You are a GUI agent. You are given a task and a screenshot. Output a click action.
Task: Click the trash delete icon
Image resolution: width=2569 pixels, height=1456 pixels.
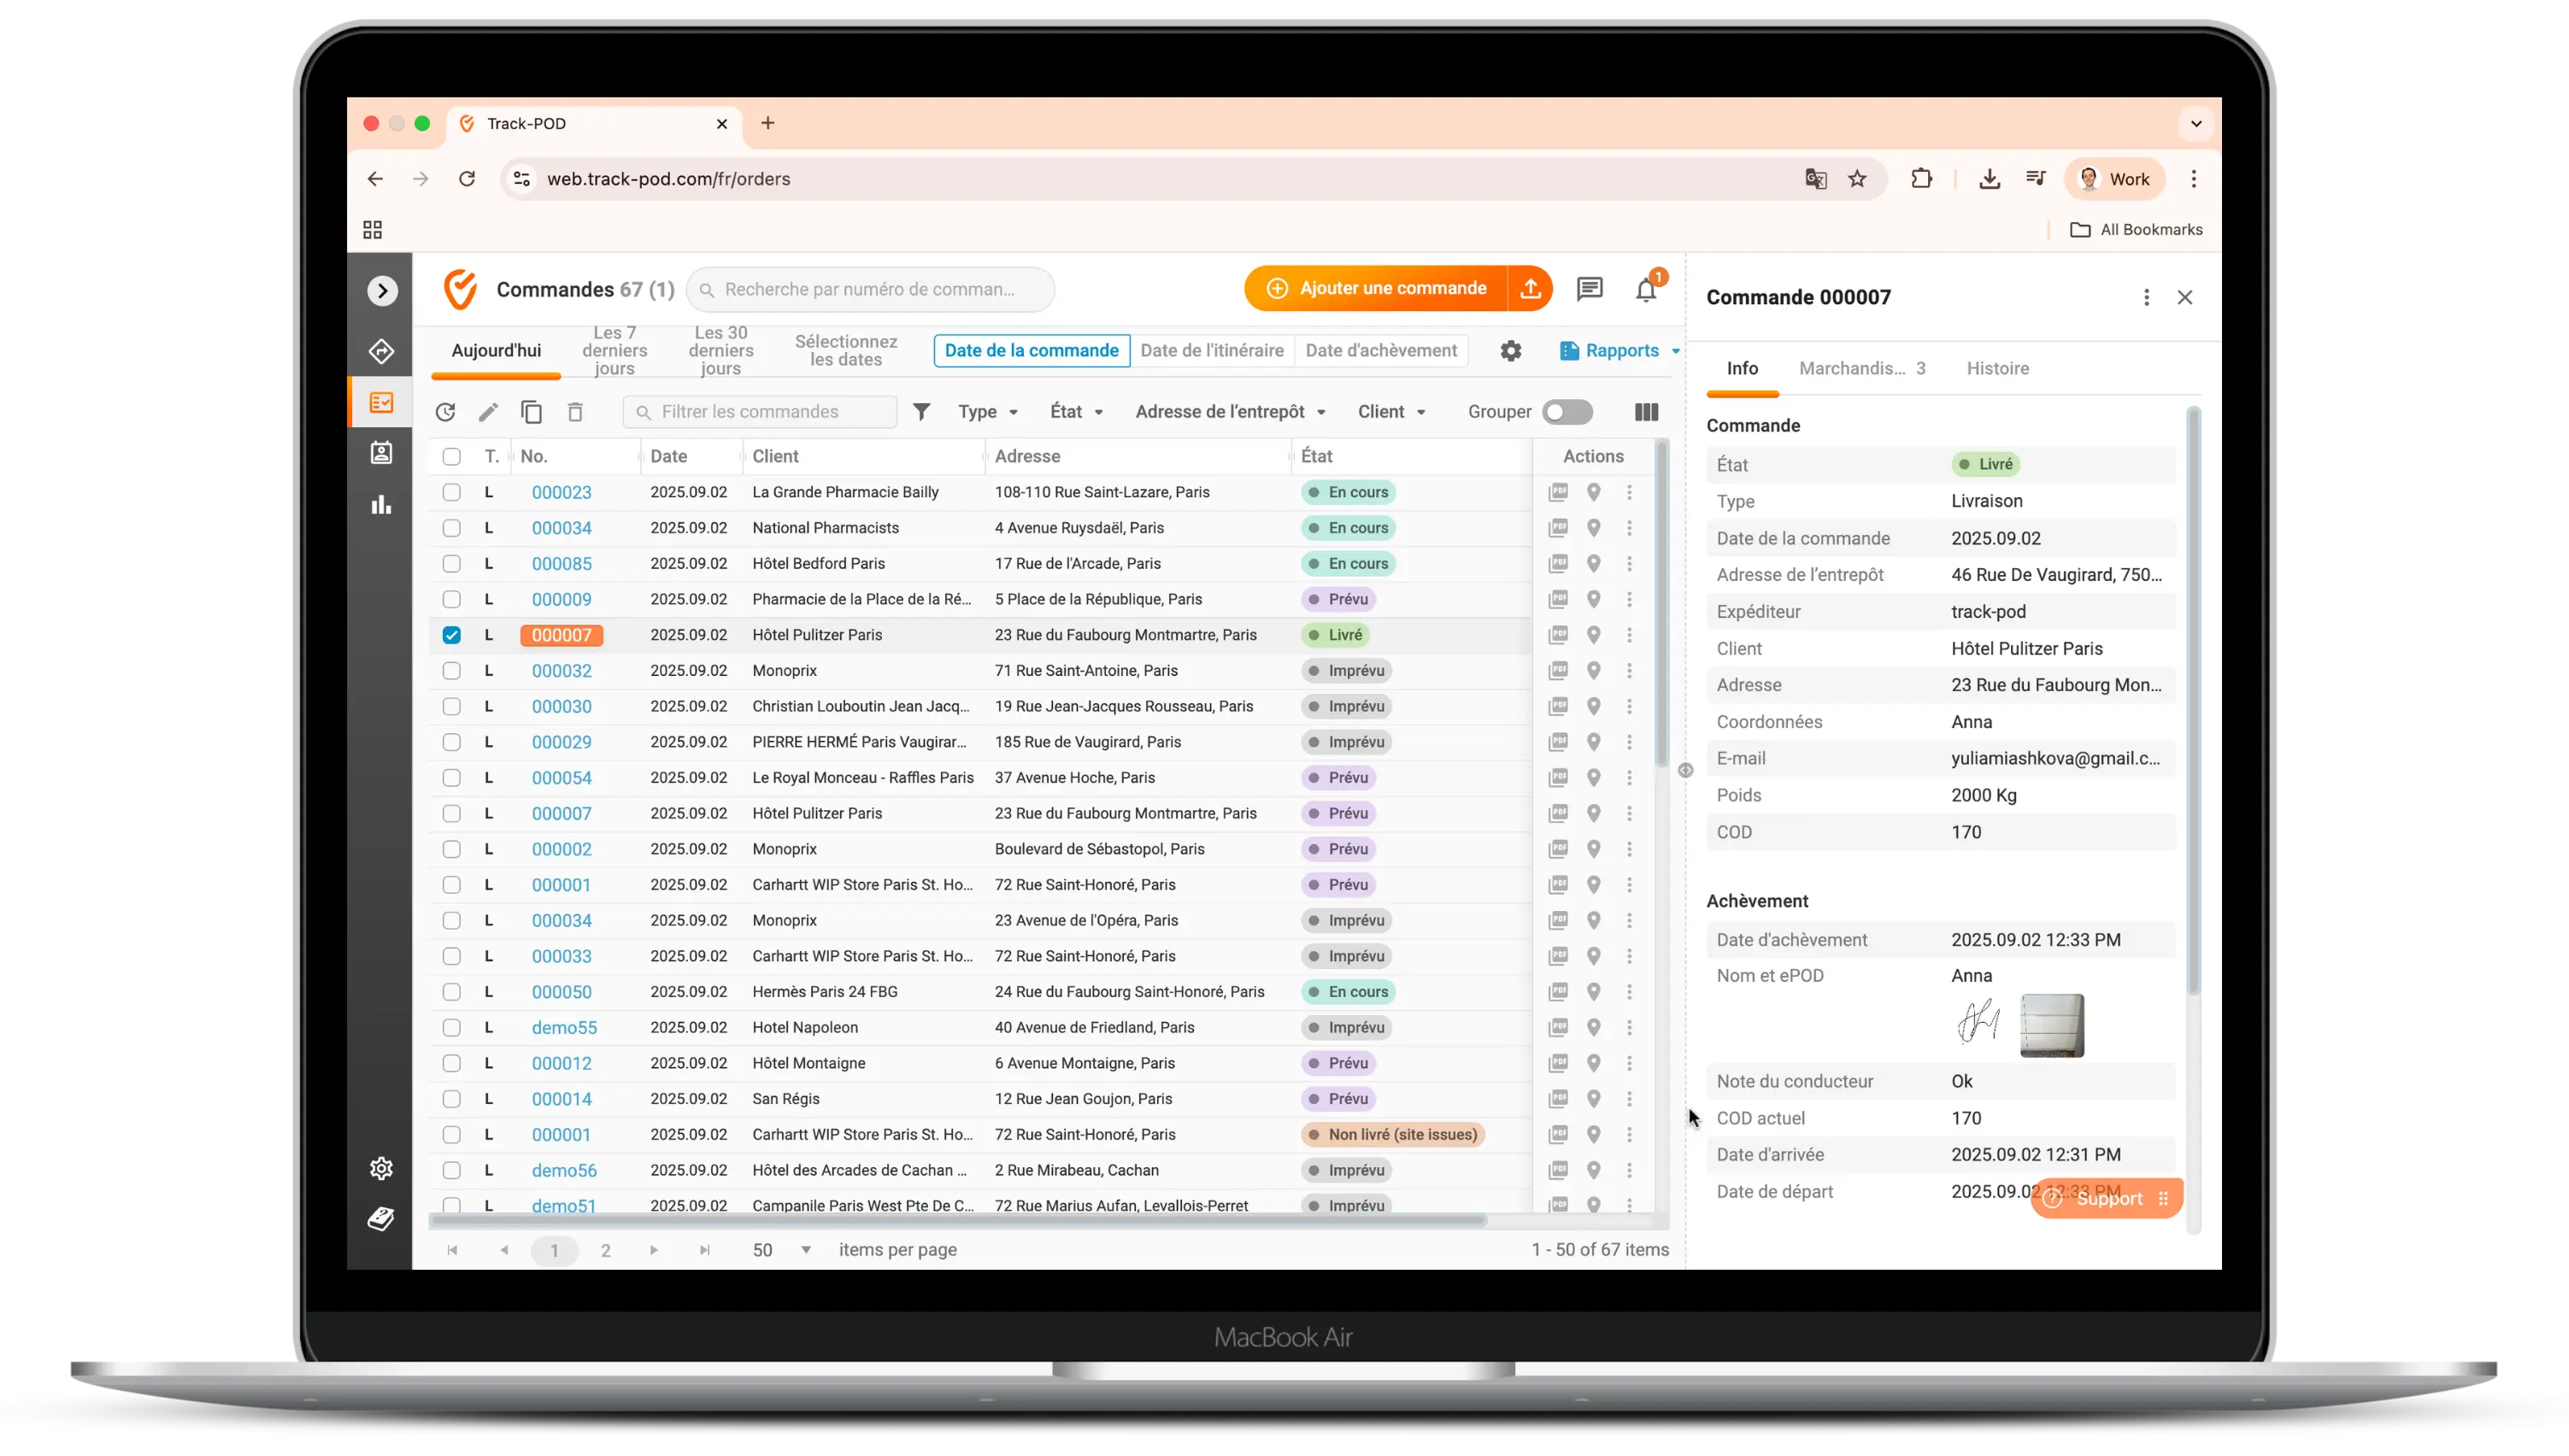pyautogui.click(x=575, y=412)
